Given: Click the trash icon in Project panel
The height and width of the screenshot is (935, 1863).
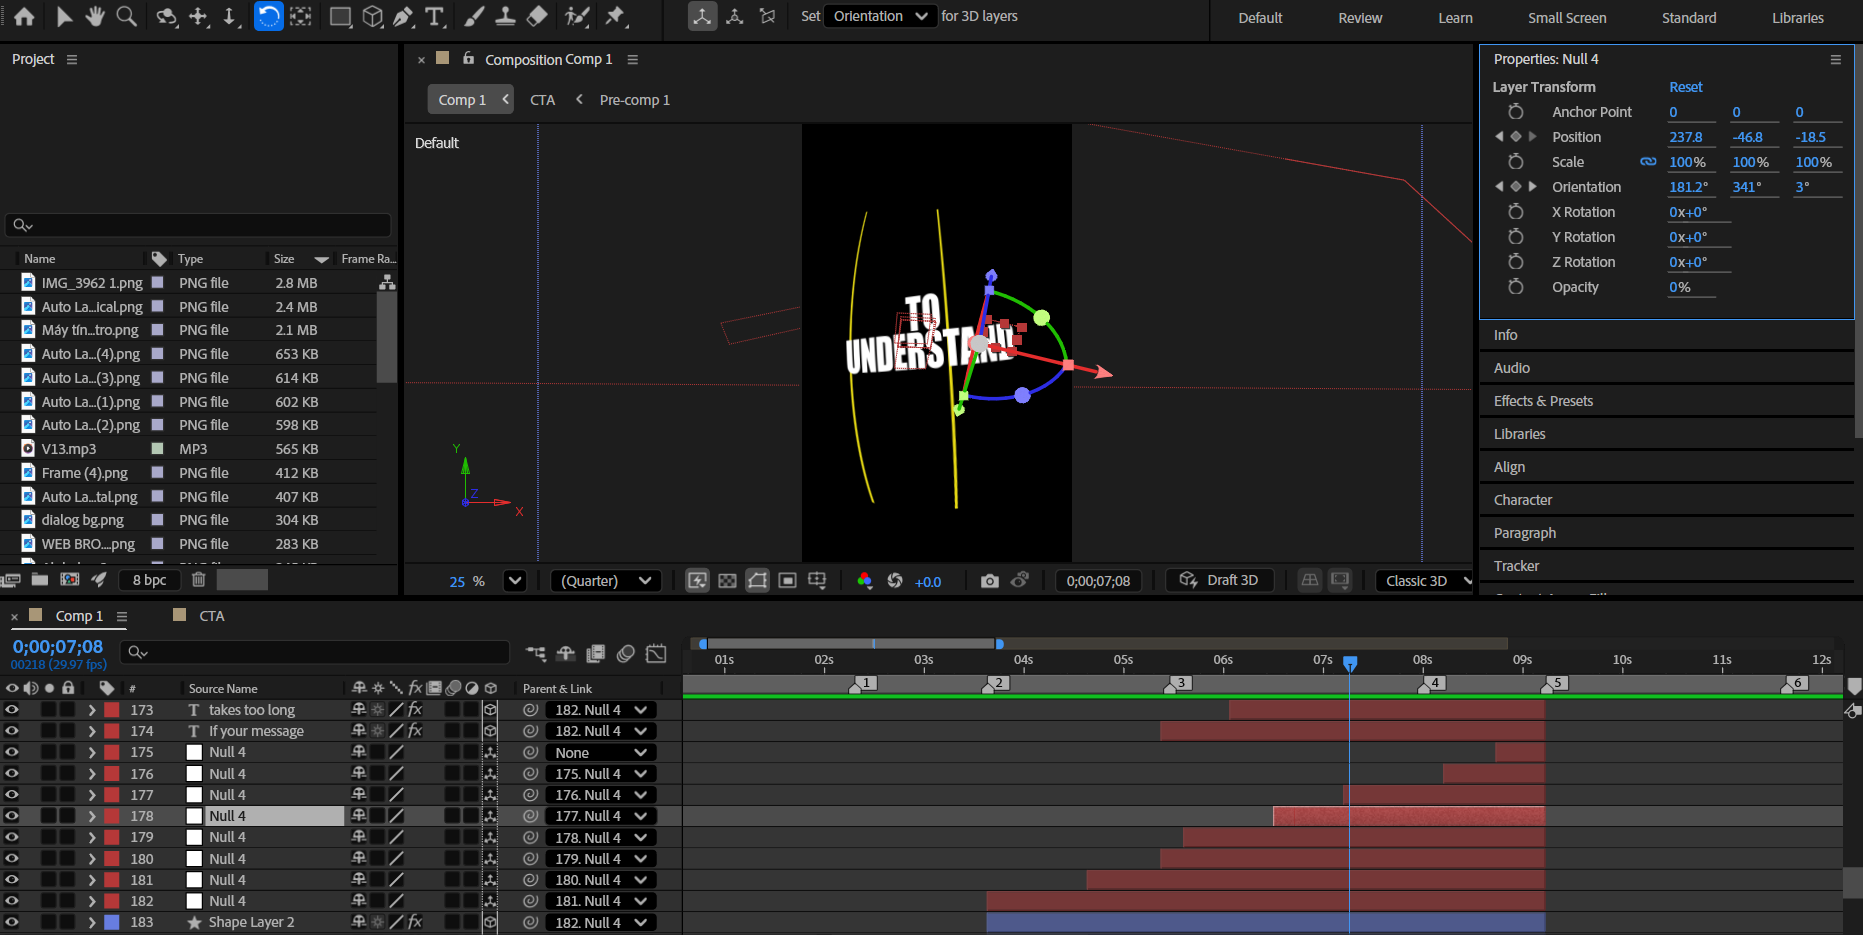Looking at the screenshot, I should 198,580.
